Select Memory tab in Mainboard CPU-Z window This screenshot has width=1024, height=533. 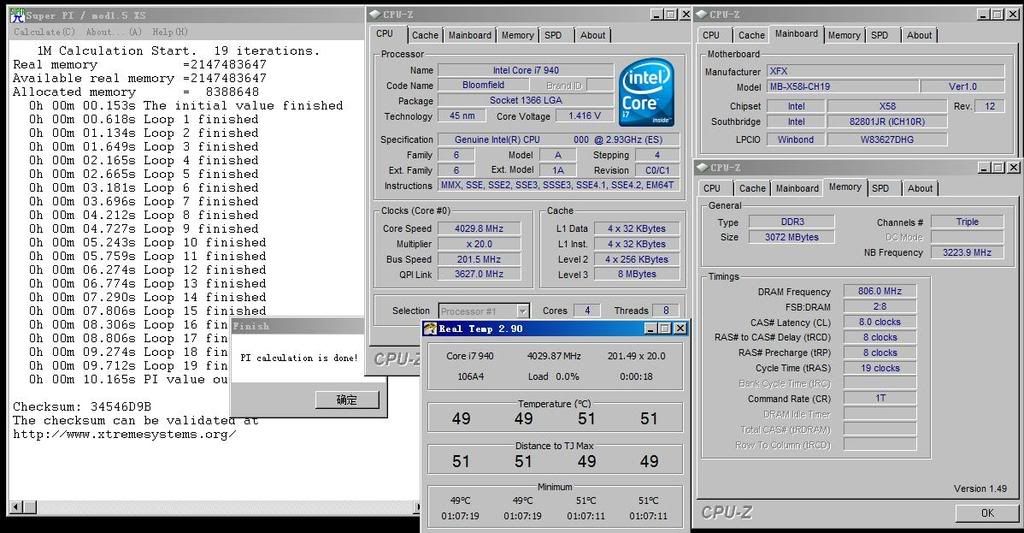pos(844,35)
